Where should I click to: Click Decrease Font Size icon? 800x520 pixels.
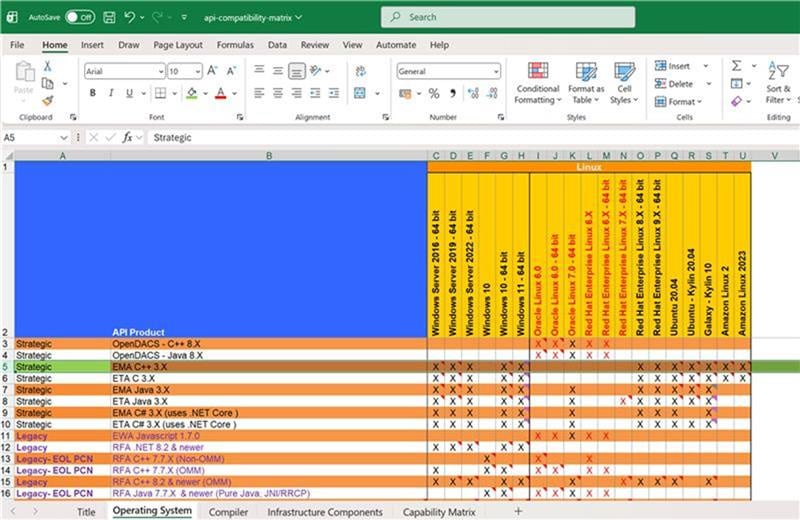pyautogui.click(x=231, y=71)
